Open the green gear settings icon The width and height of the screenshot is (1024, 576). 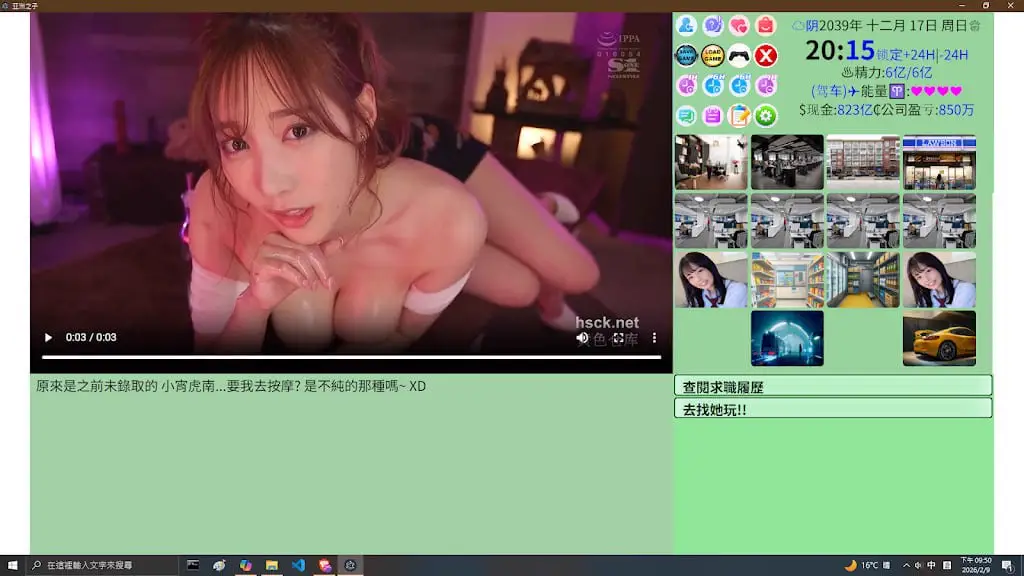pos(765,116)
